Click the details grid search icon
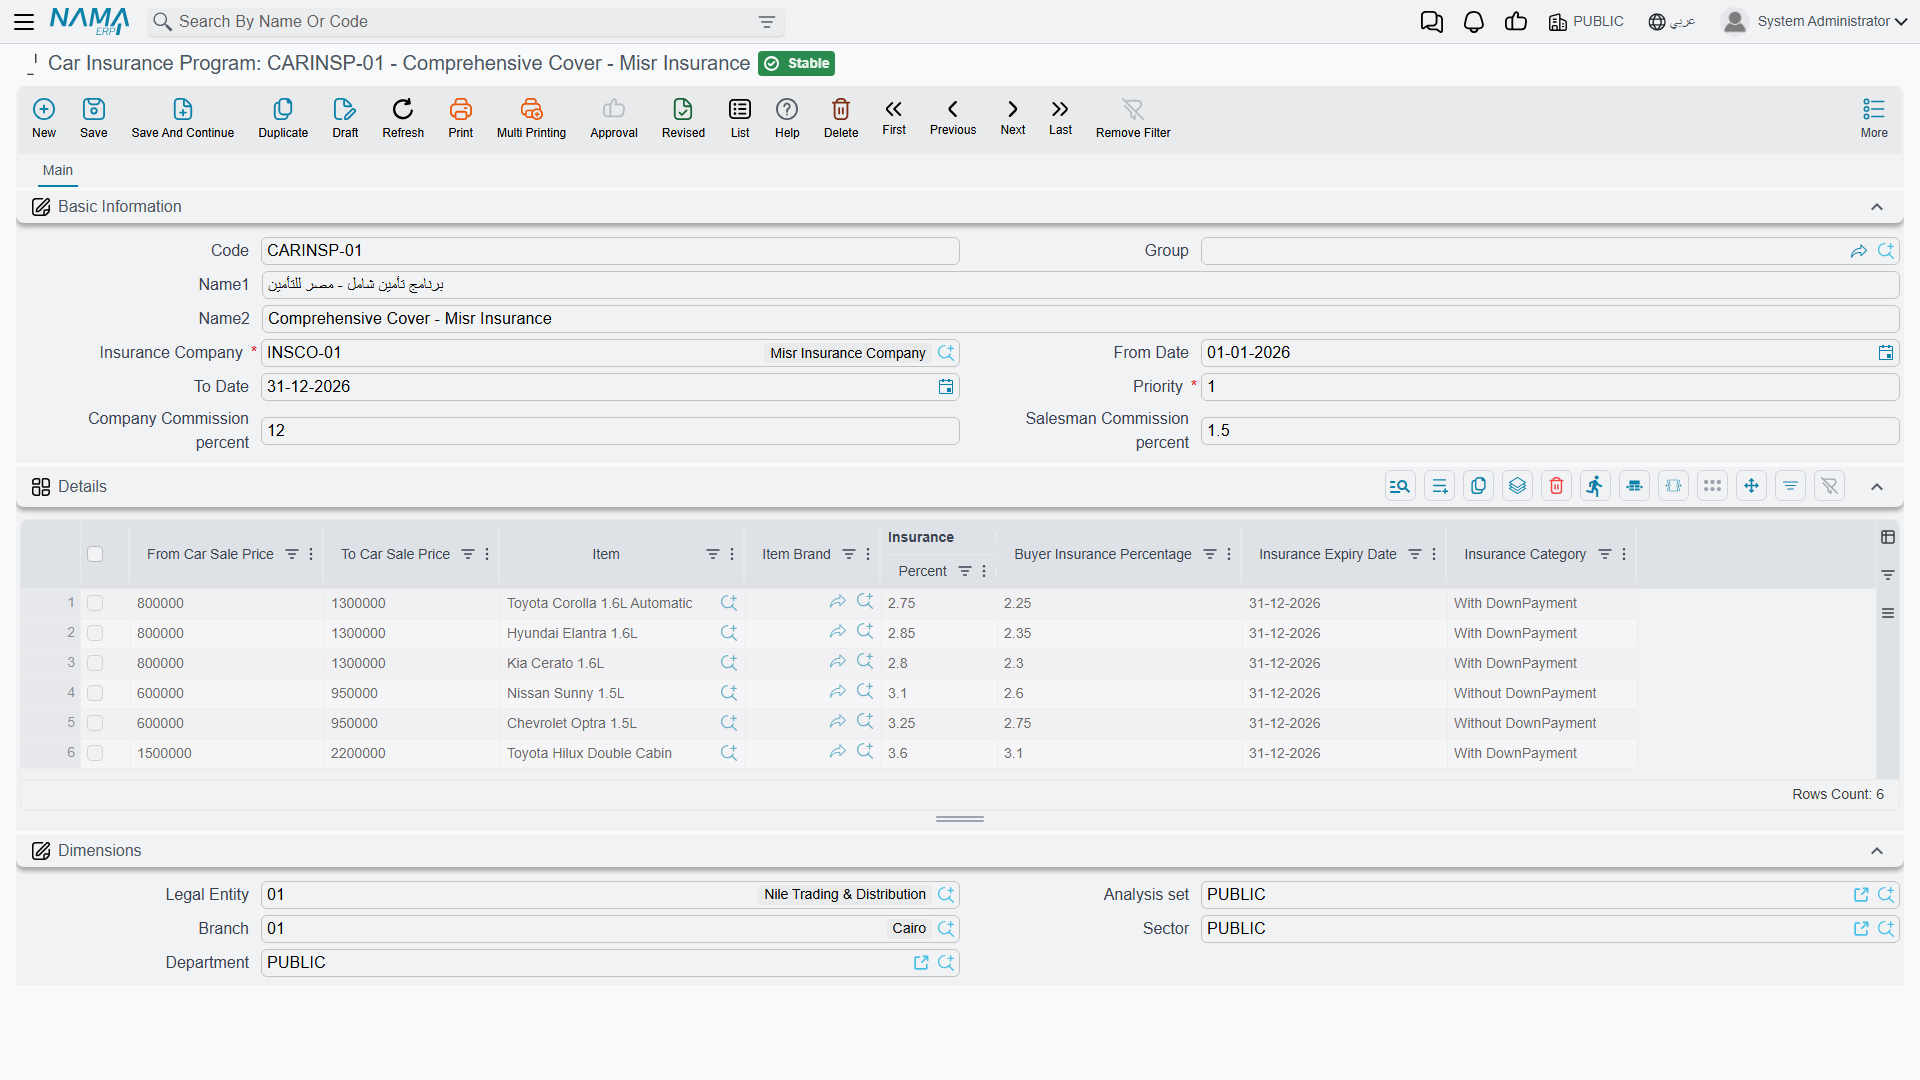Viewport: 1920px width, 1080px height. 1400,486
